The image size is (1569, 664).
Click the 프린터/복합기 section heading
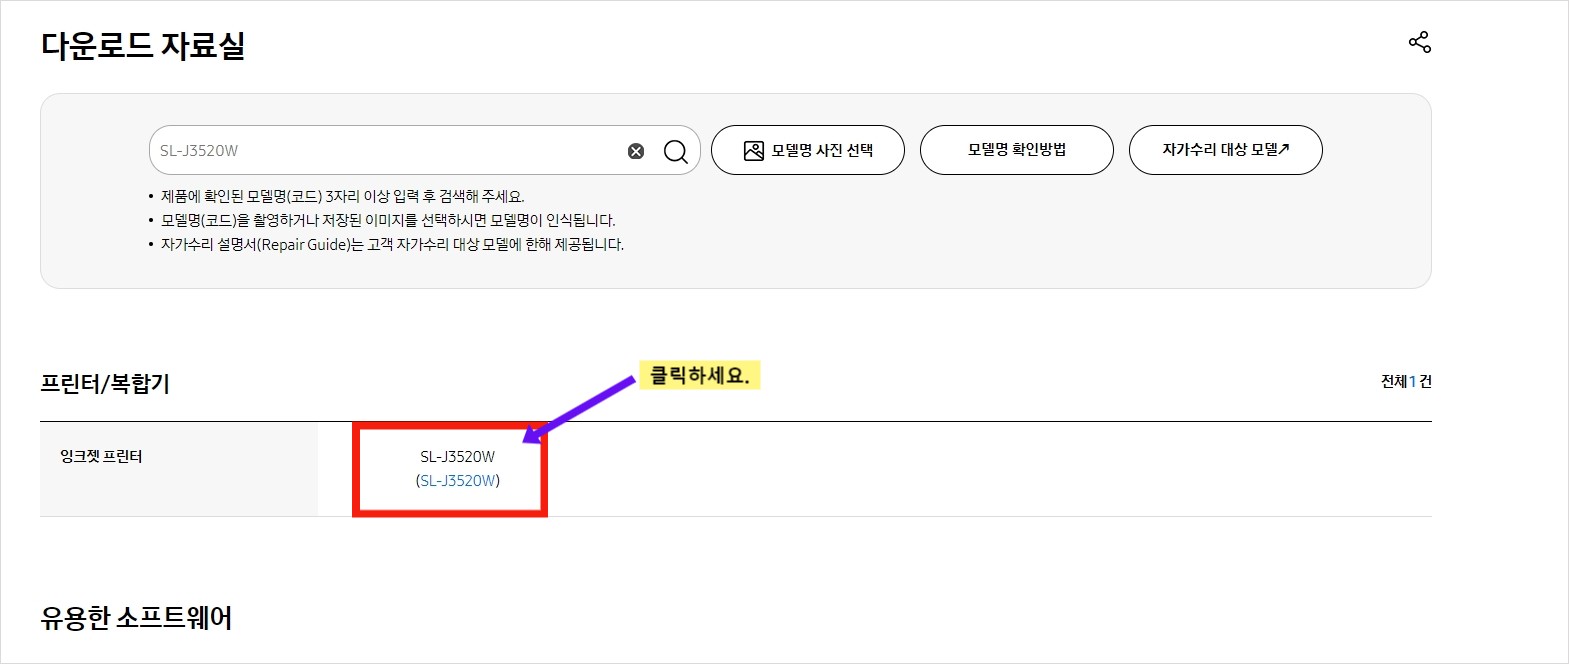[105, 384]
